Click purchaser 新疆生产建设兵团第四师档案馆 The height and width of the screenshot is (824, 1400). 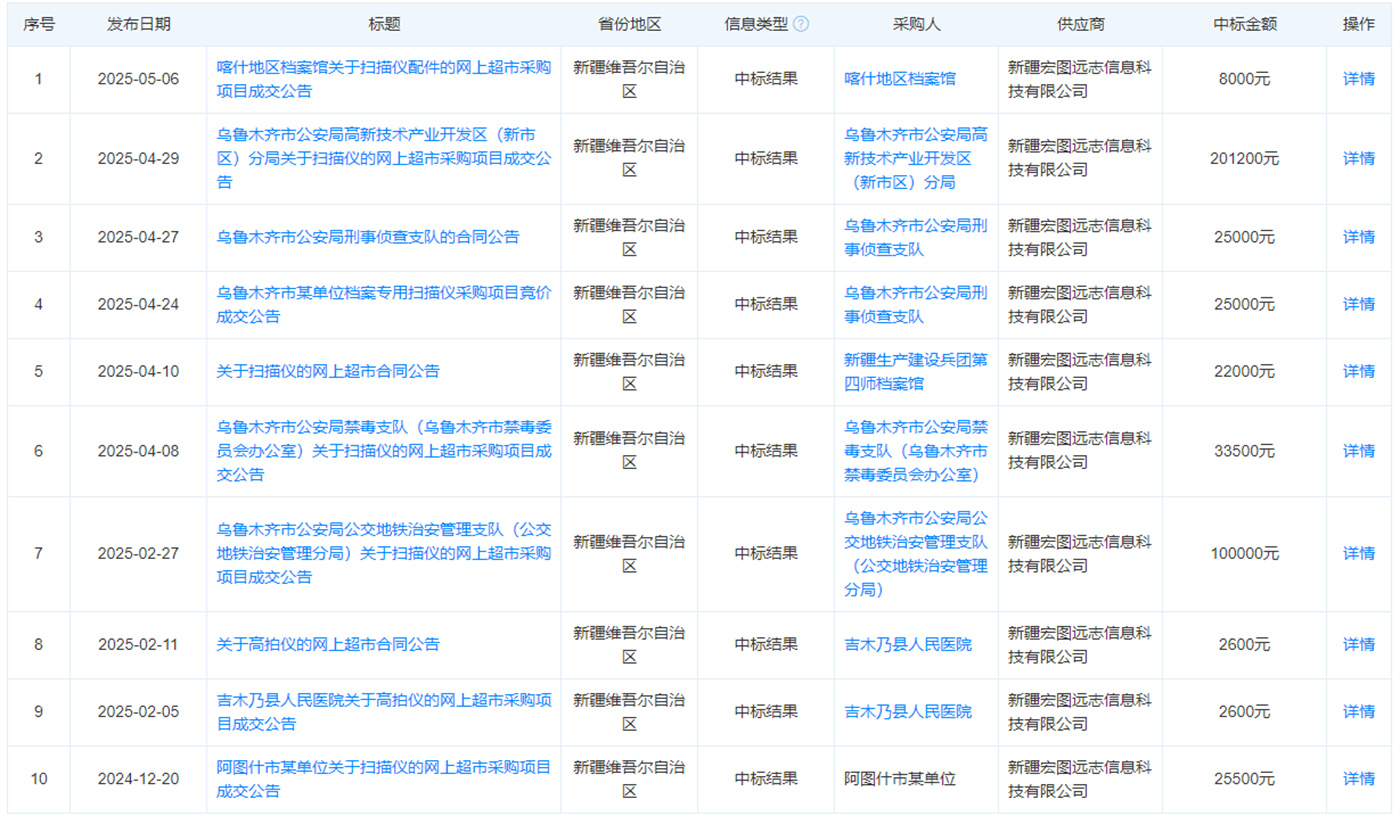(x=916, y=371)
